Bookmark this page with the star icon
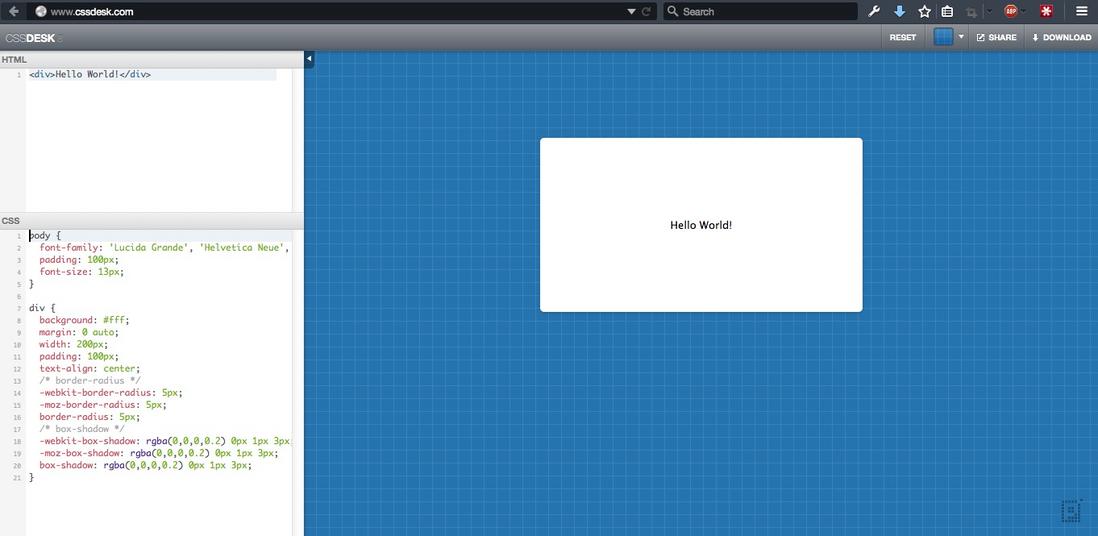The image size is (1098, 536). click(924, 11)
